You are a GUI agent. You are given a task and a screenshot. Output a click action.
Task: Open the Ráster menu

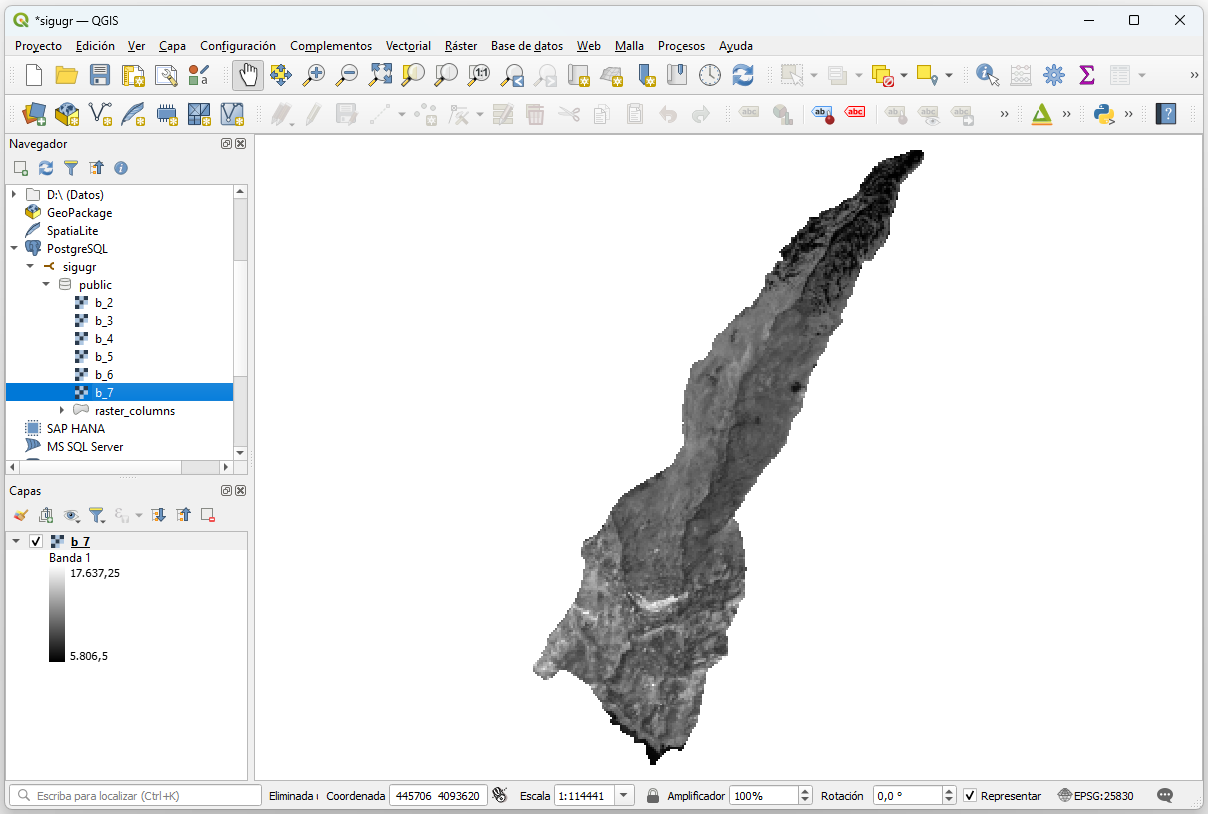[460, 46]
